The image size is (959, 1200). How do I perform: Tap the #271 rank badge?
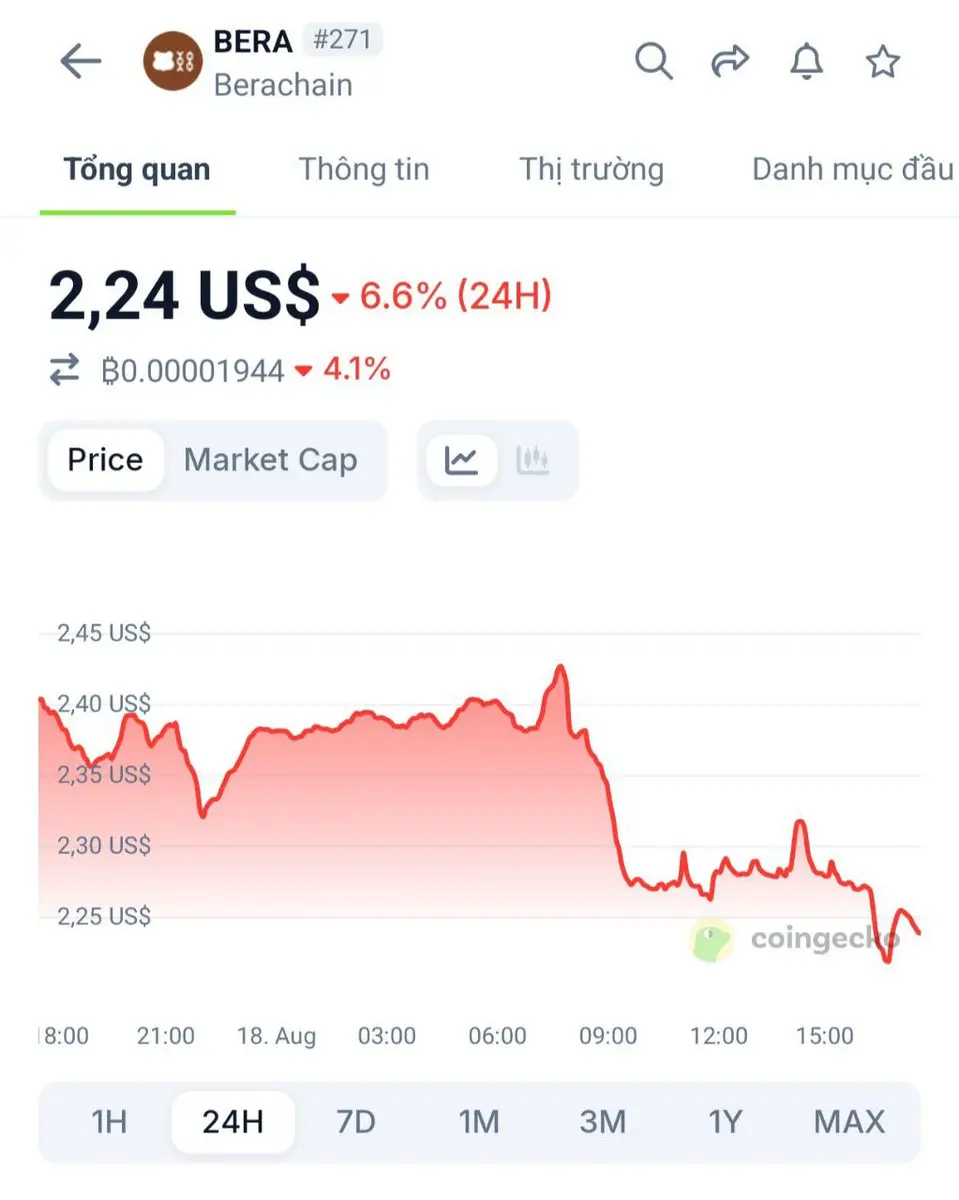click(342, 40)
